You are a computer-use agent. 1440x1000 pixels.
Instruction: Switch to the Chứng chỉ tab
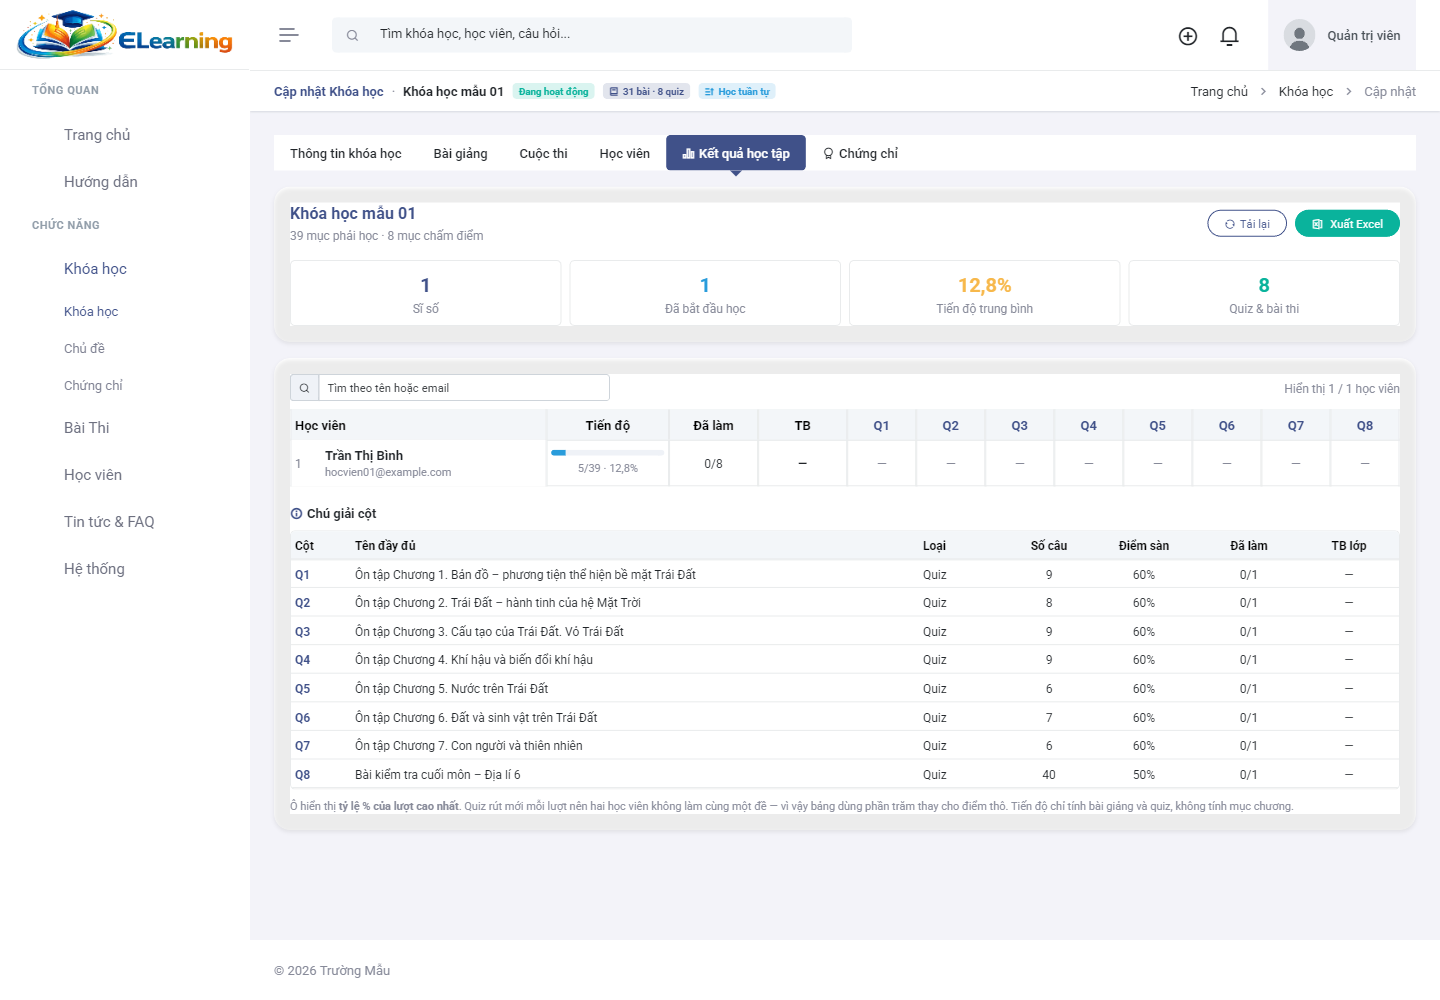coord(860,154)
